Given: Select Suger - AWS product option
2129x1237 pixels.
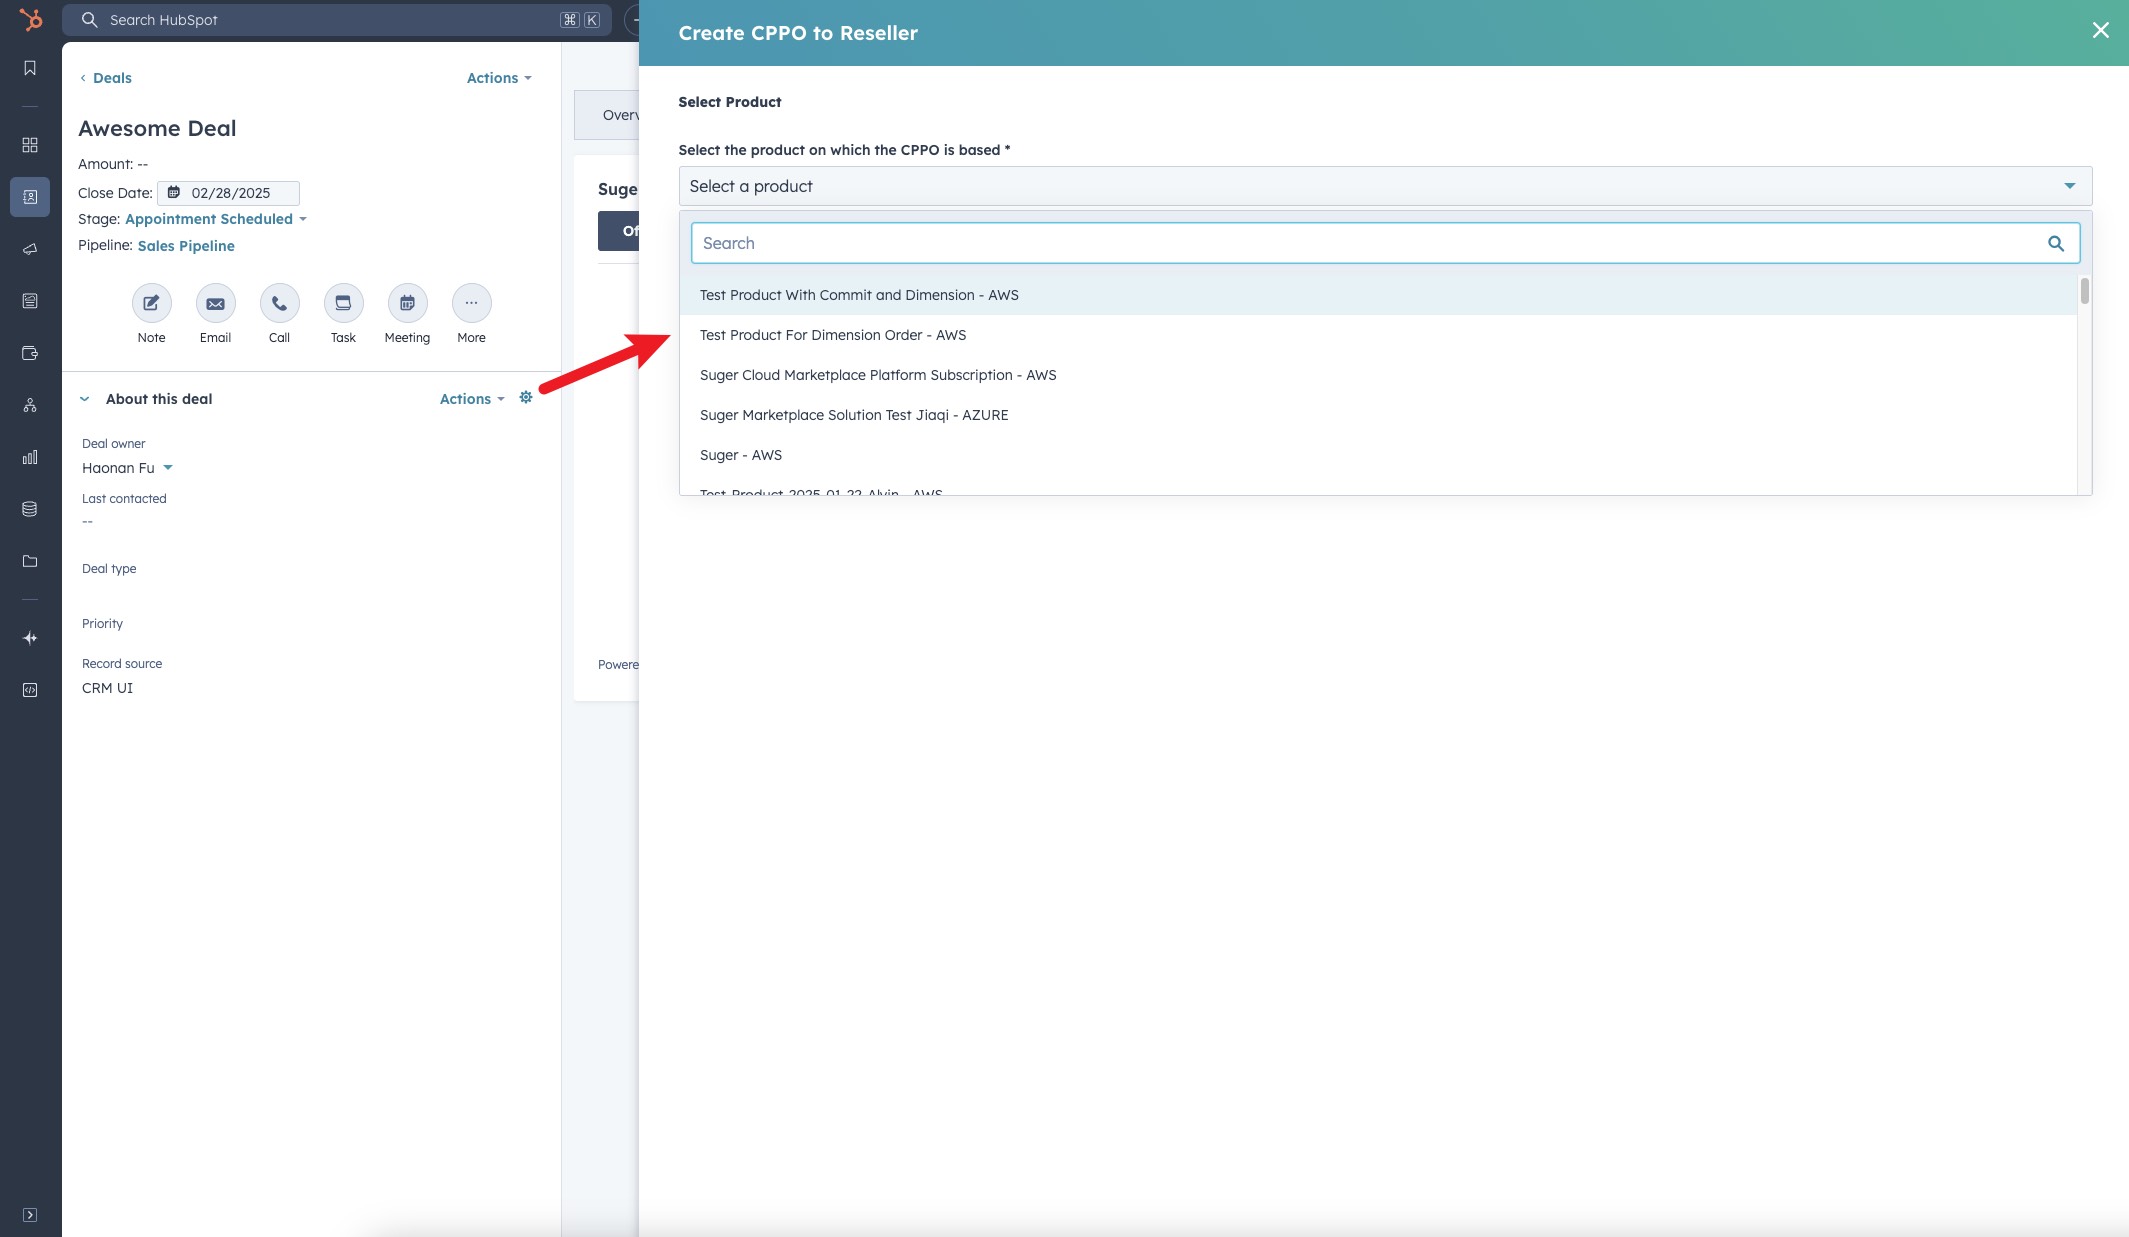Looking at the screenshot, I should [x=741, y=455].
